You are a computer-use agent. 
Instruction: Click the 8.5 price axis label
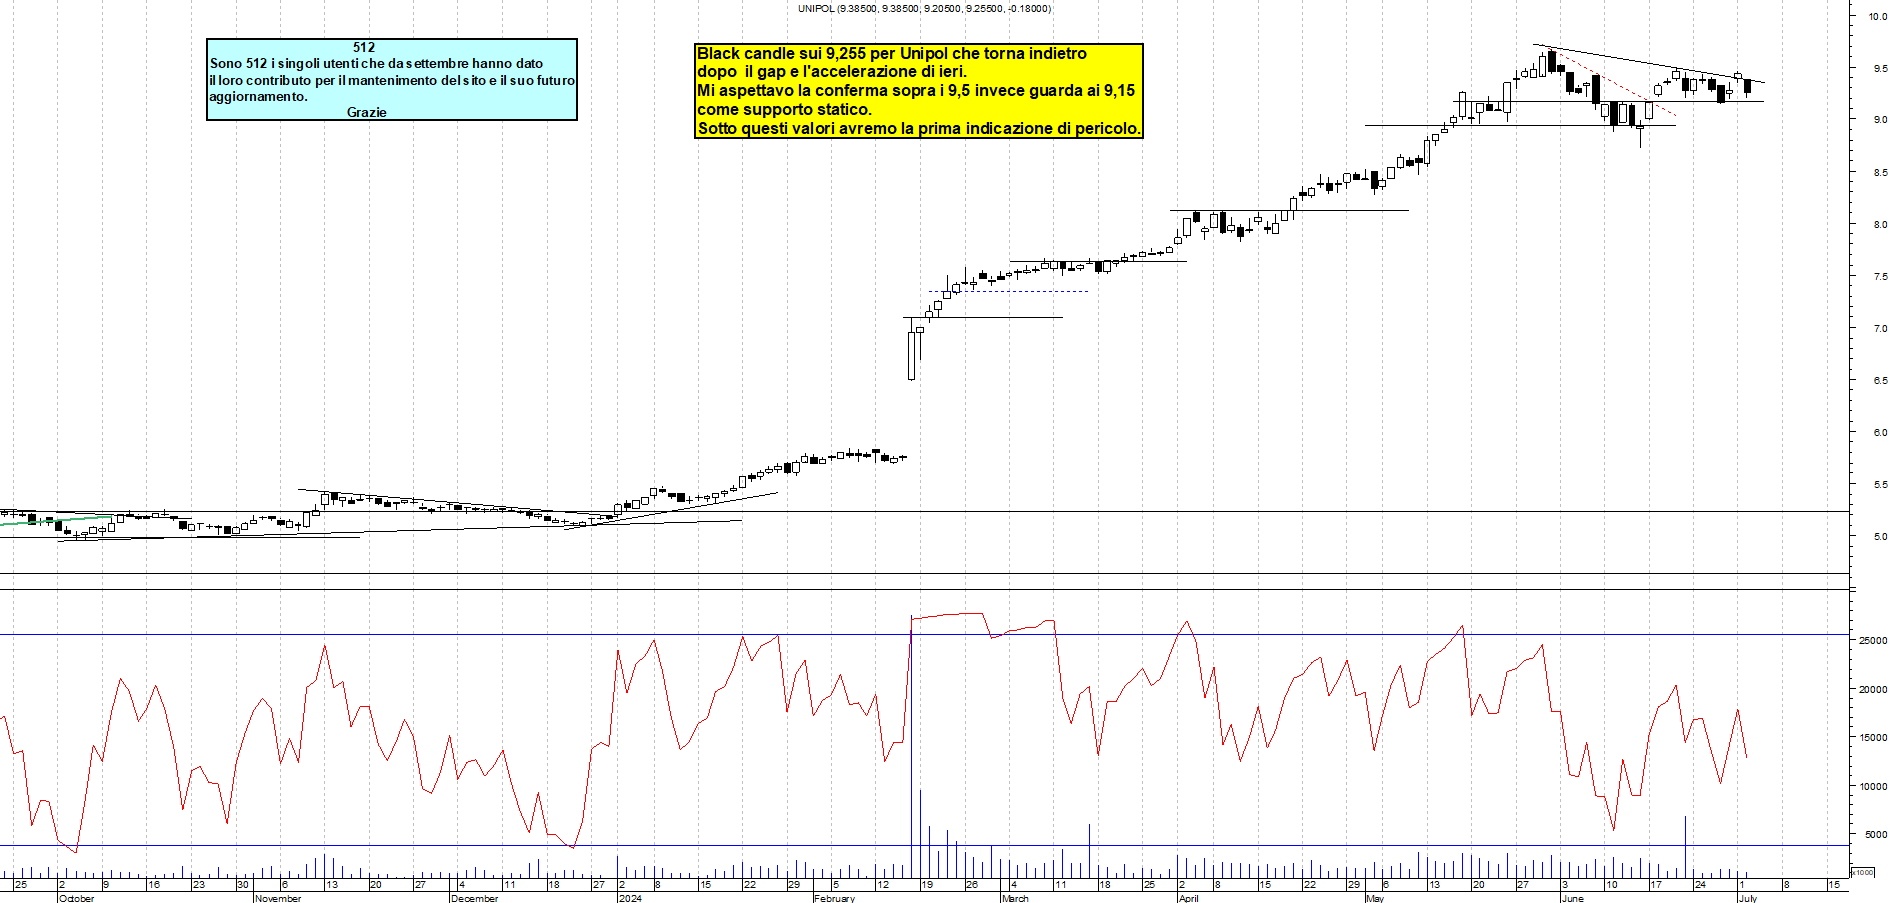coord(1880,172)
